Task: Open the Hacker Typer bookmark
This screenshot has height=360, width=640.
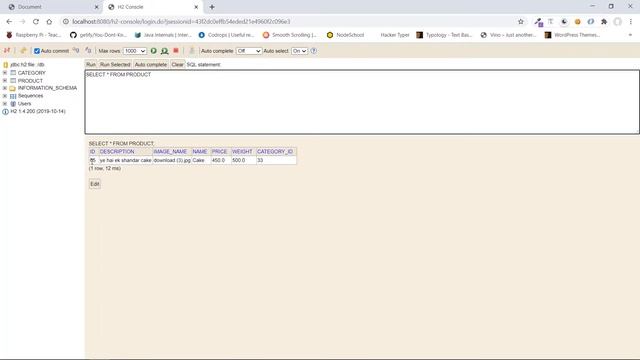Action: (x=394, y=35)
